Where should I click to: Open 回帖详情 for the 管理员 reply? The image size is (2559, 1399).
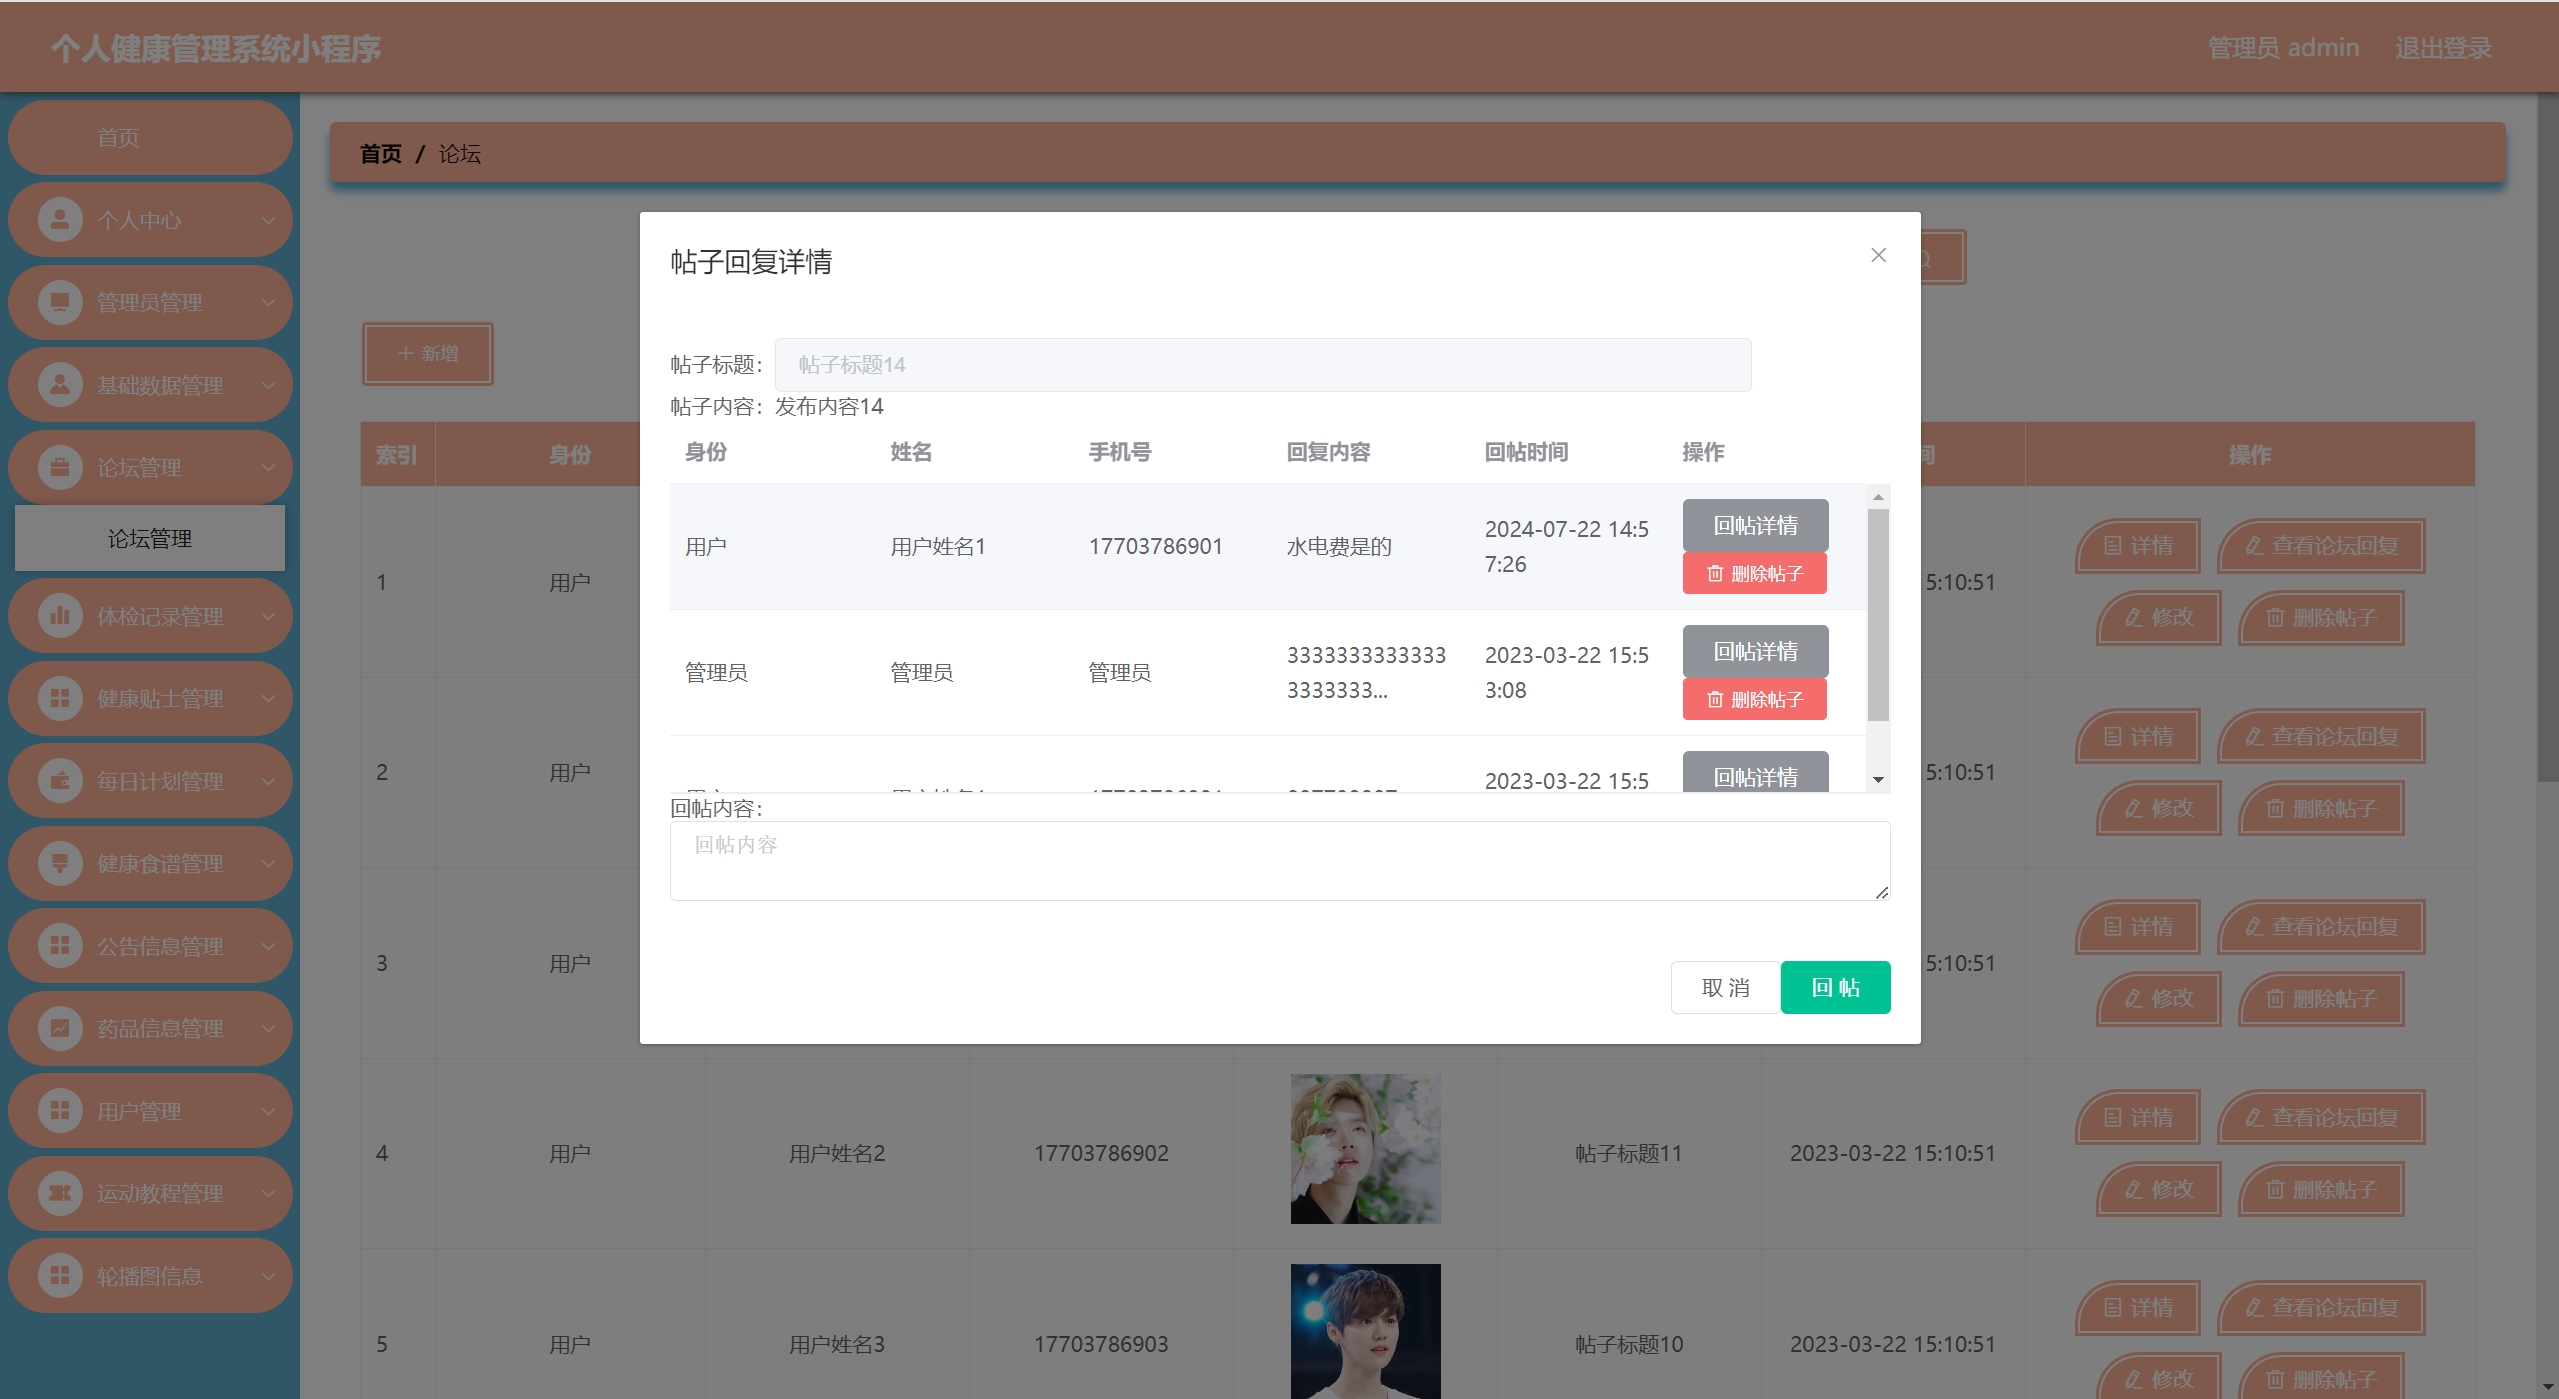1754,651
